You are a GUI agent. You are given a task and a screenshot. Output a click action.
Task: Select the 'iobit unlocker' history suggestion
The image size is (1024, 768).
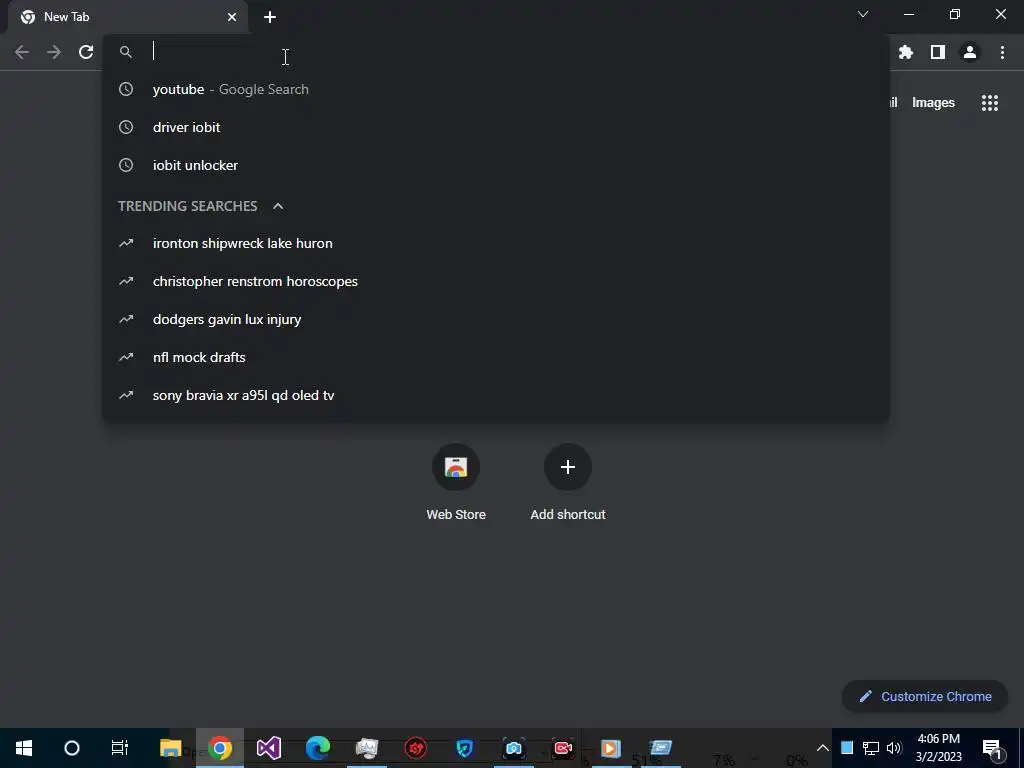tap(496, 165)
